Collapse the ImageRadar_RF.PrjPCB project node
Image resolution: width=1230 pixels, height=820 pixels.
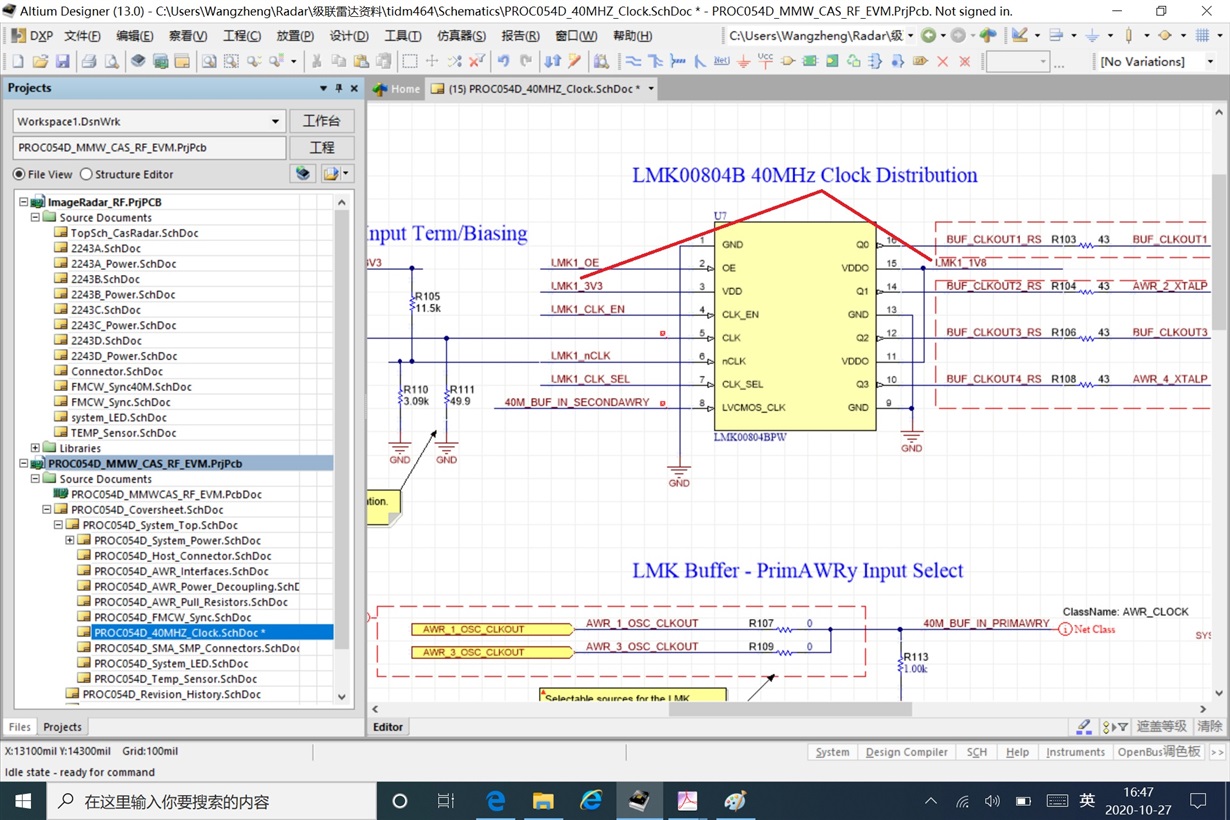tap(24, 202)
